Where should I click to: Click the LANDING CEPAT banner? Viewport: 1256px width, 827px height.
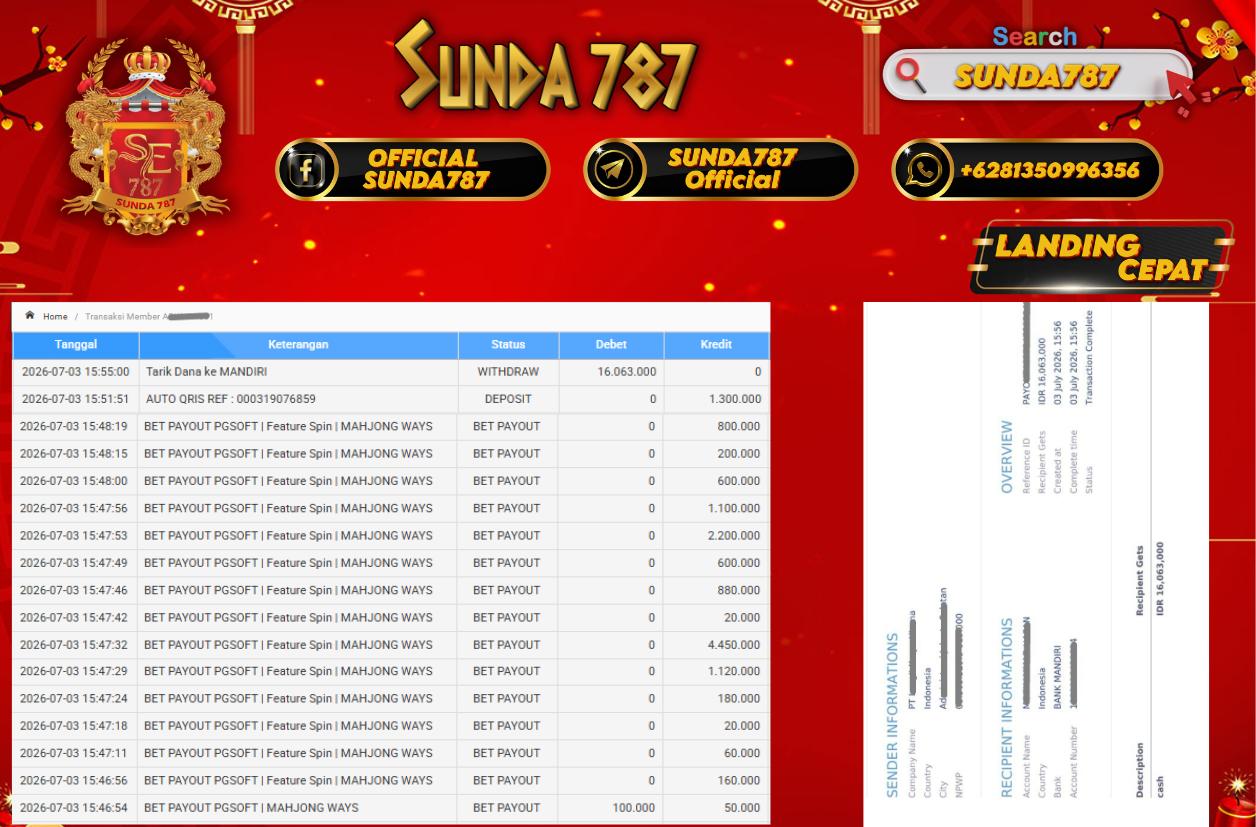[1101, 257]
